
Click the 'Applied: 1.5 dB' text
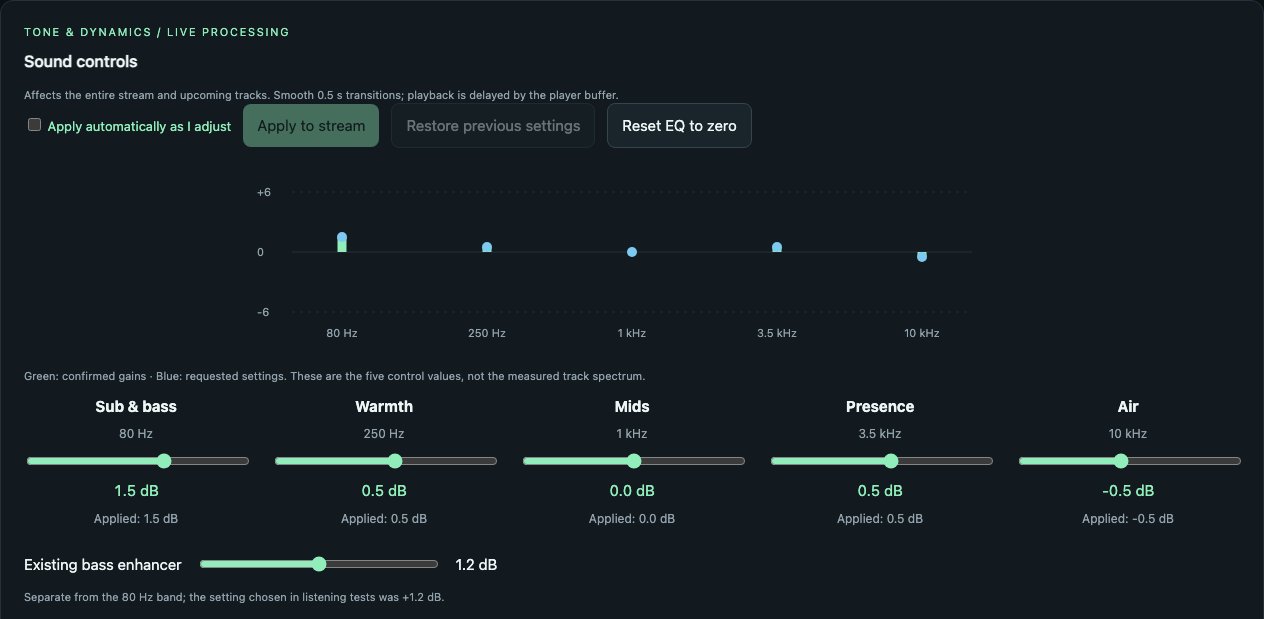pos(136,519)
